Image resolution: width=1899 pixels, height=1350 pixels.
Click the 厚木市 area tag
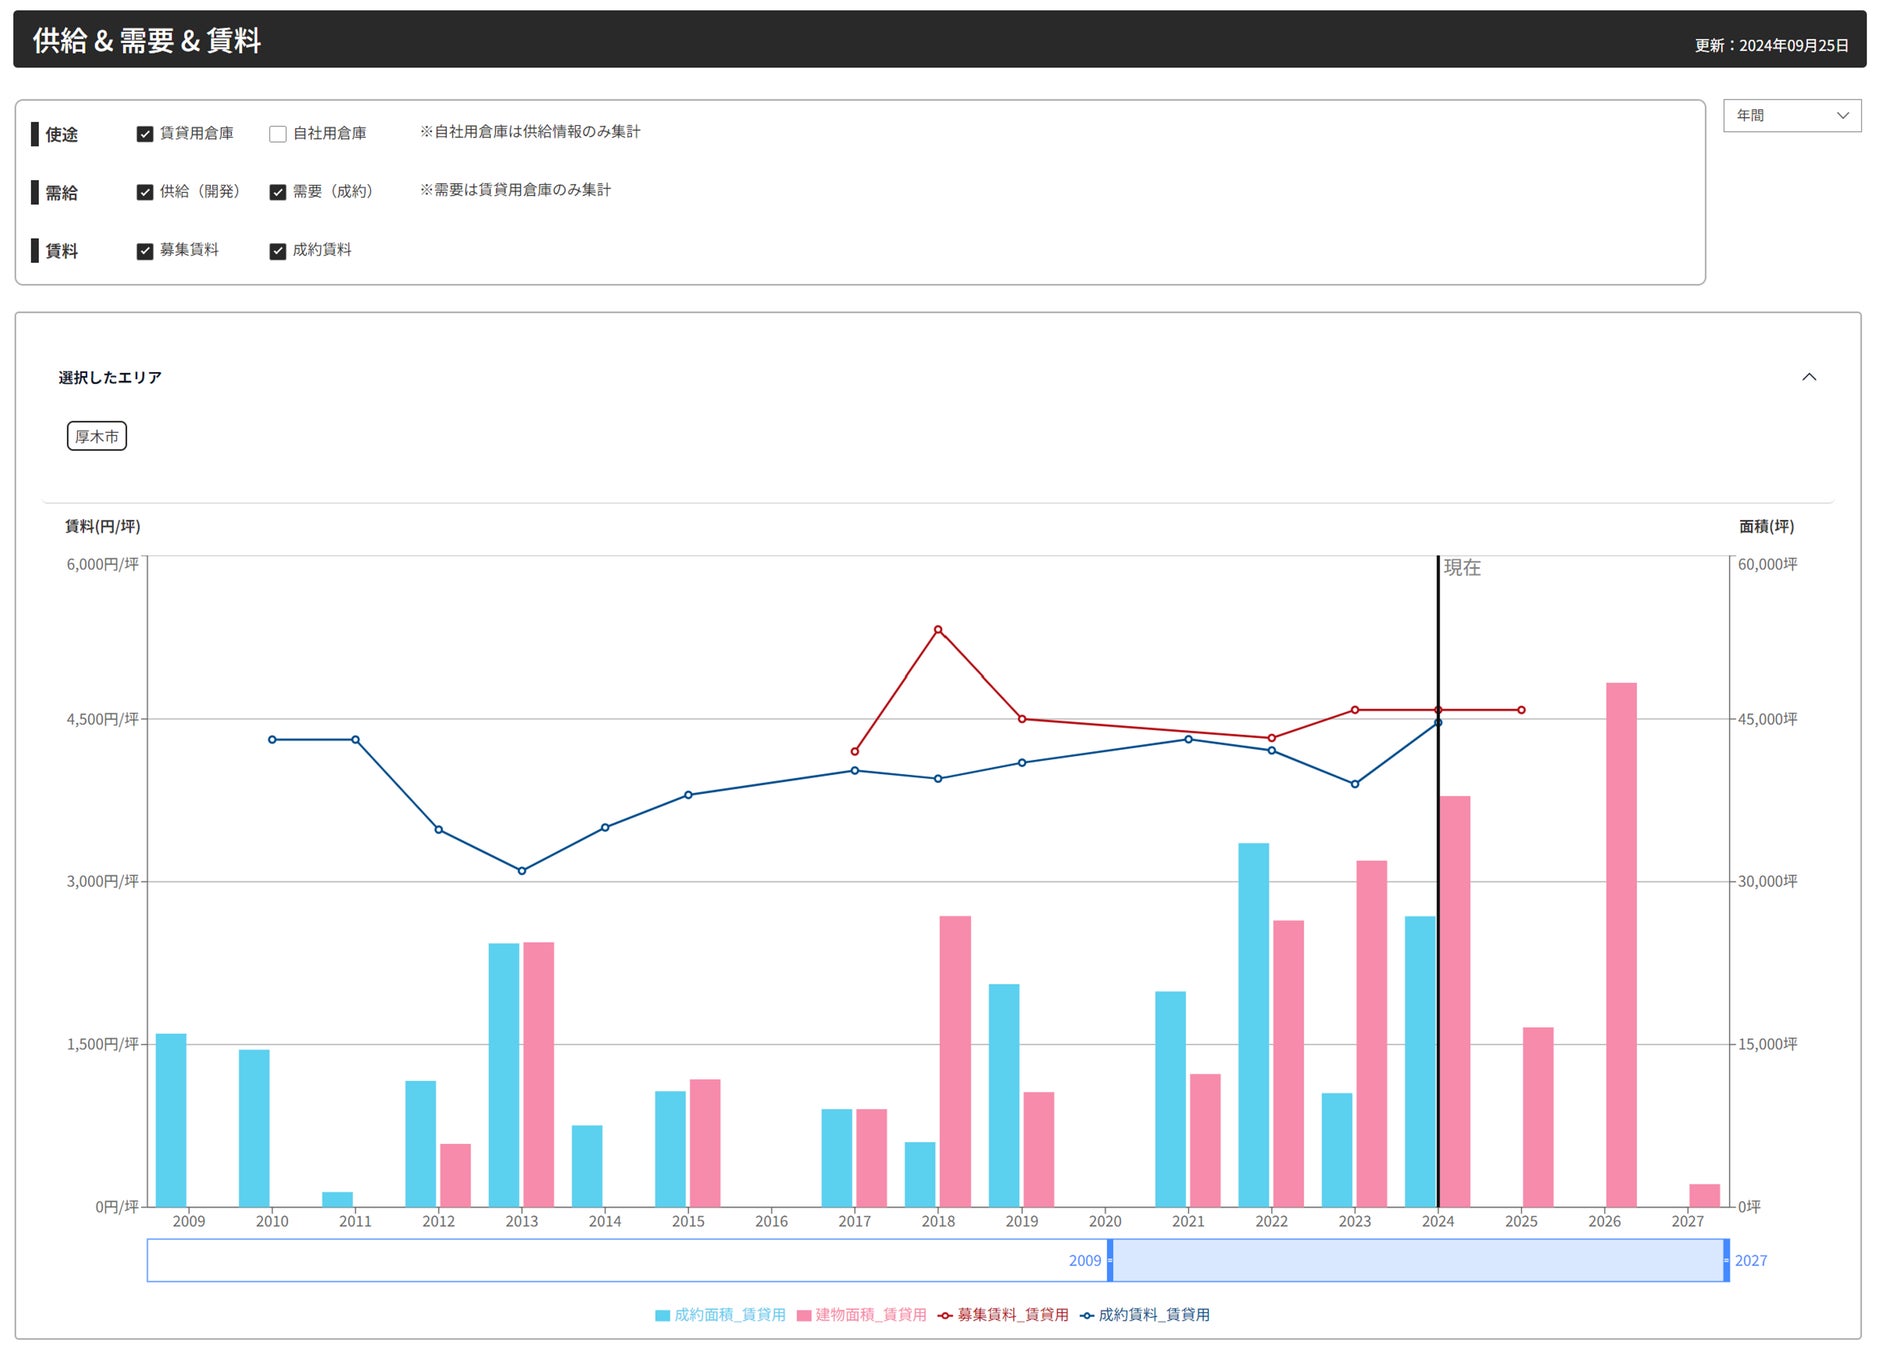(x=97, y=436)
